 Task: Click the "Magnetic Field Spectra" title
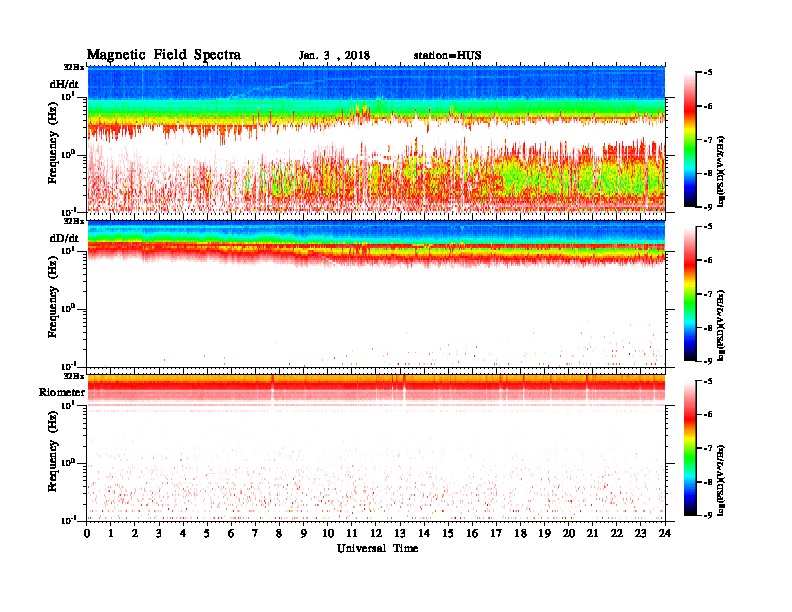coord(164,55)
